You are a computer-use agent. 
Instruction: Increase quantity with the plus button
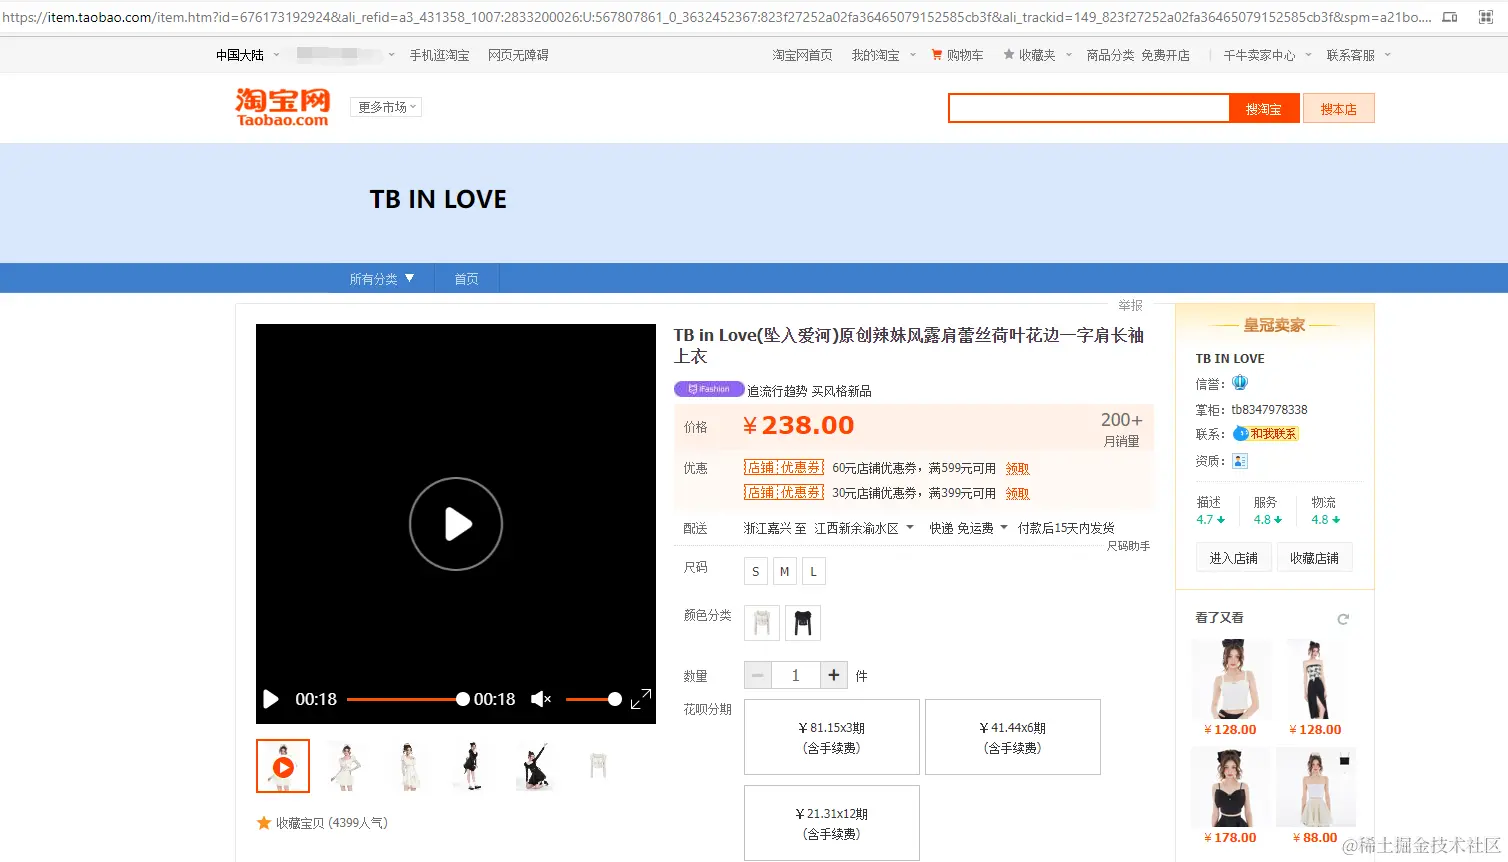pyautogui.click(x=834, y=675)
